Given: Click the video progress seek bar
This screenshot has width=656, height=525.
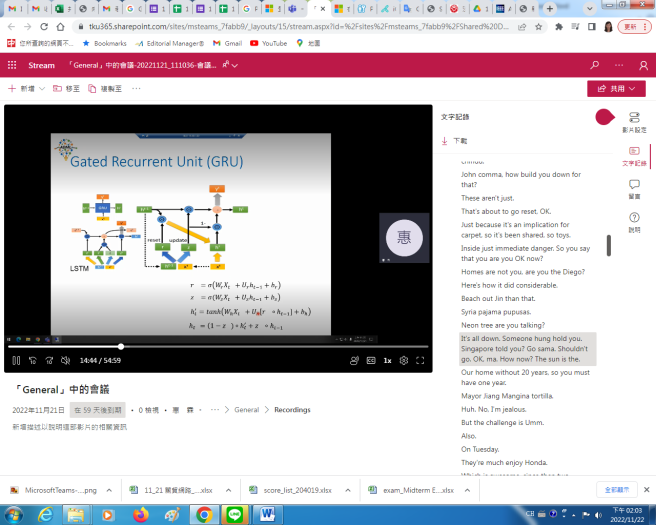Looking at the screenshot, I should [x=200, y=346].
